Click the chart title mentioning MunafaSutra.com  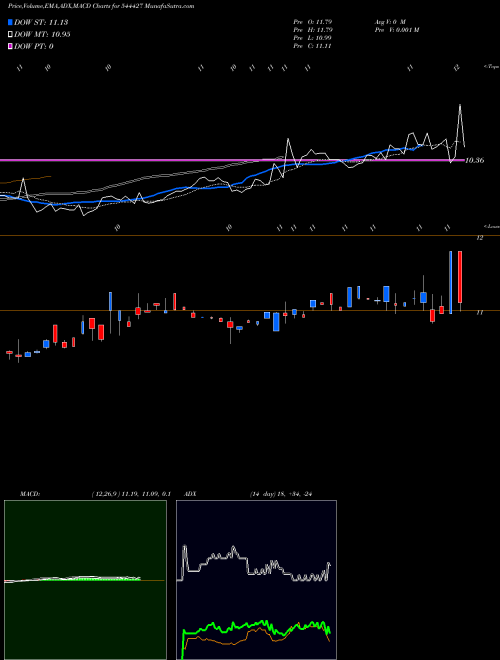point(101,6)
